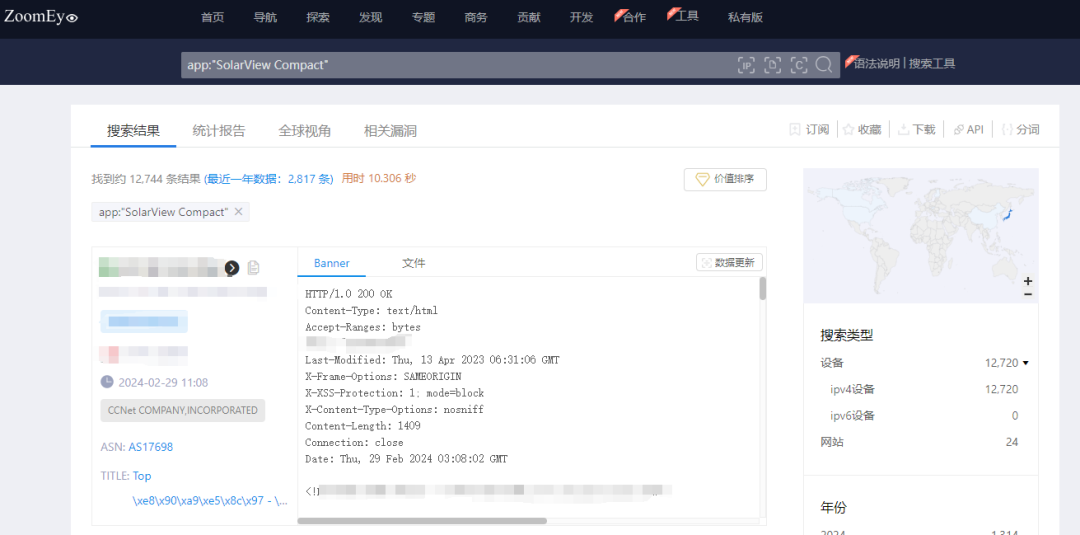Click the domain search icon in search bar
Screen dimensions: 1080x535
click(x=773, y=65)
